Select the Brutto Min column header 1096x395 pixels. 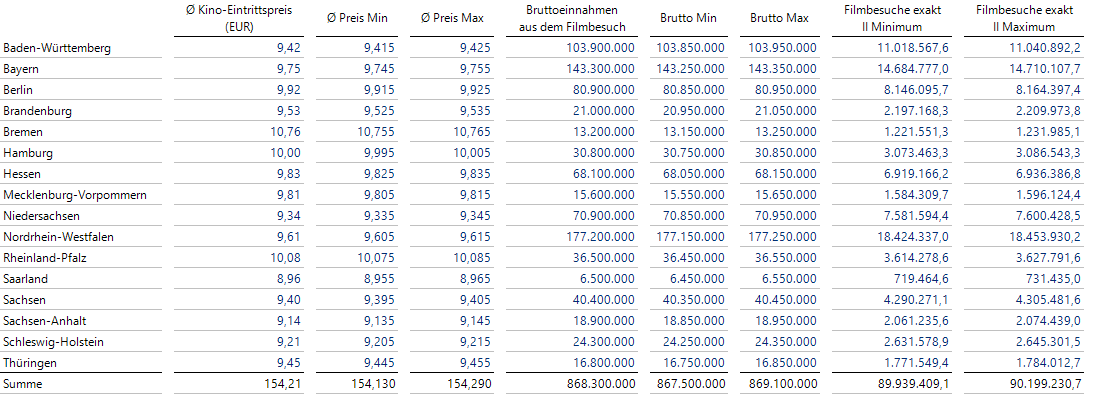click(688, 19)
